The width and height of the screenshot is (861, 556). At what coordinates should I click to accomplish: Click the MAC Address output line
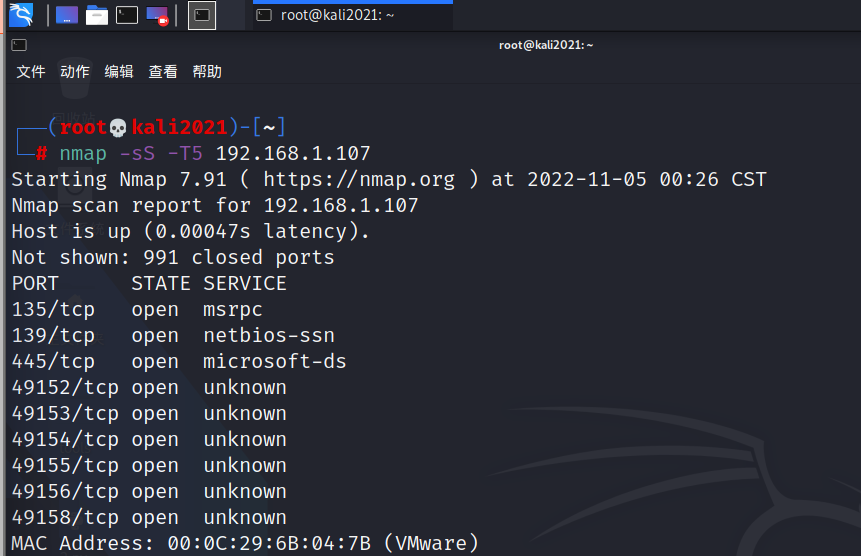click(245, 544)
